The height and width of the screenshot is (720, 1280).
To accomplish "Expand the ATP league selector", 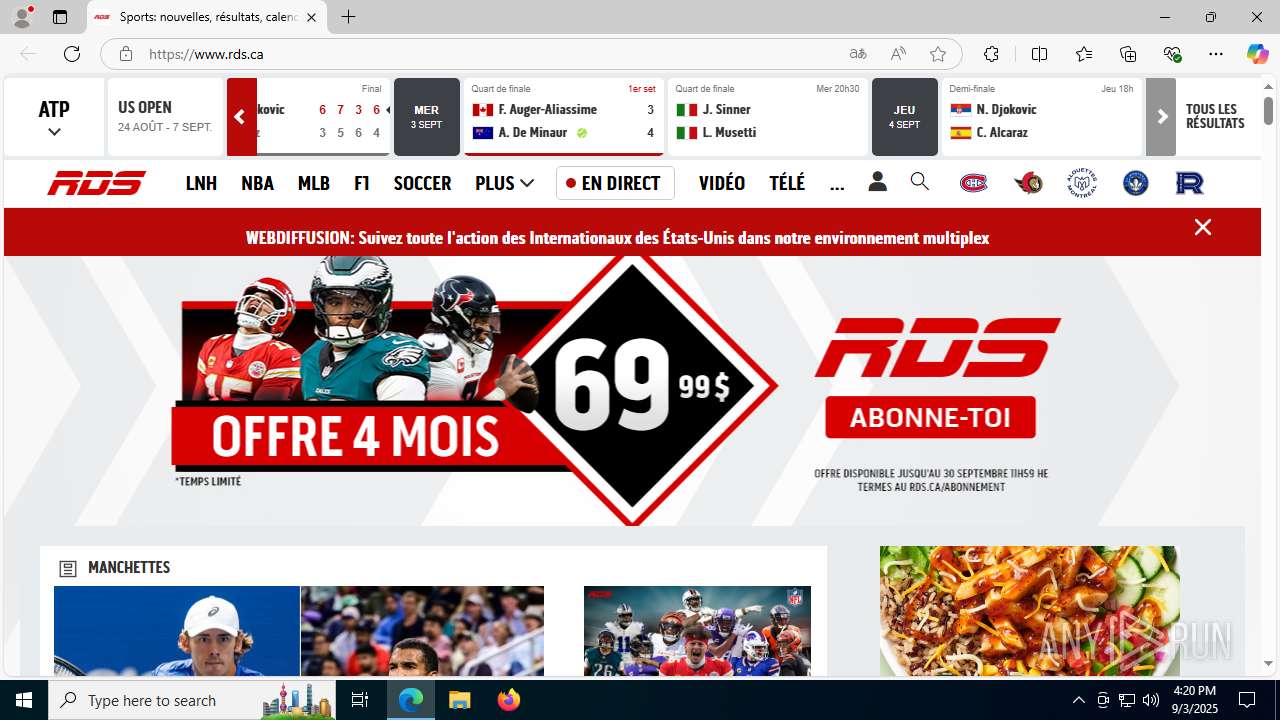I will pos(54,117).
